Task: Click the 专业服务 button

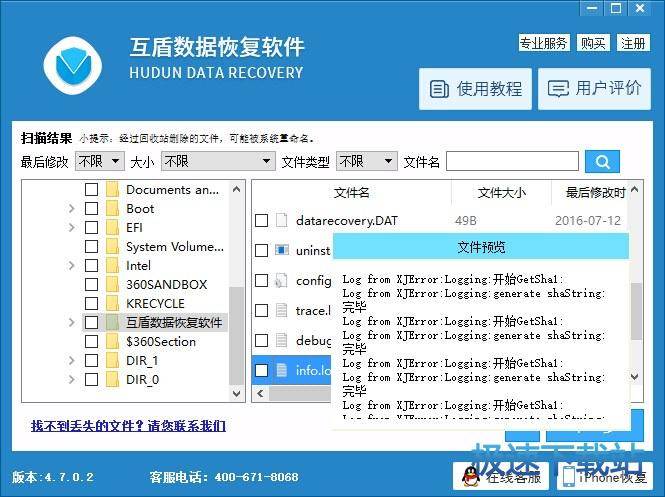Action: (544, 43)
